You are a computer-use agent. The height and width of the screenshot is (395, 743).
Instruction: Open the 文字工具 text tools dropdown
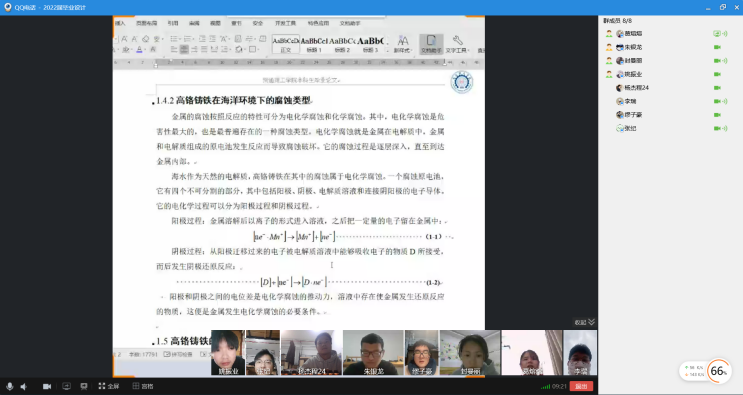click(x=457, y=44)
